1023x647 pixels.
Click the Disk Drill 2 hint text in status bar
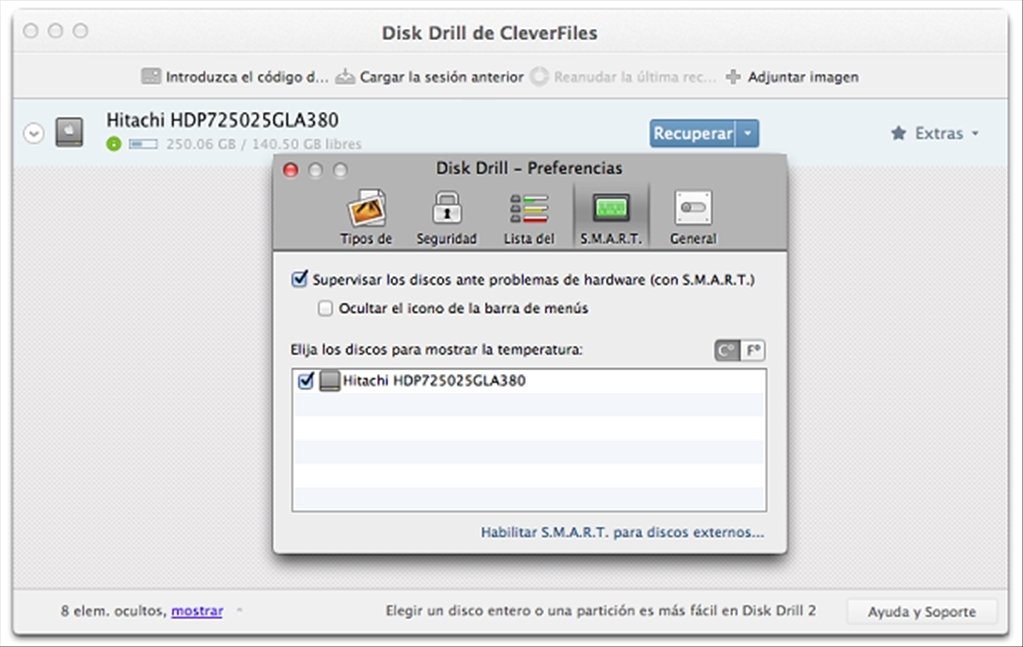point(601,611)
